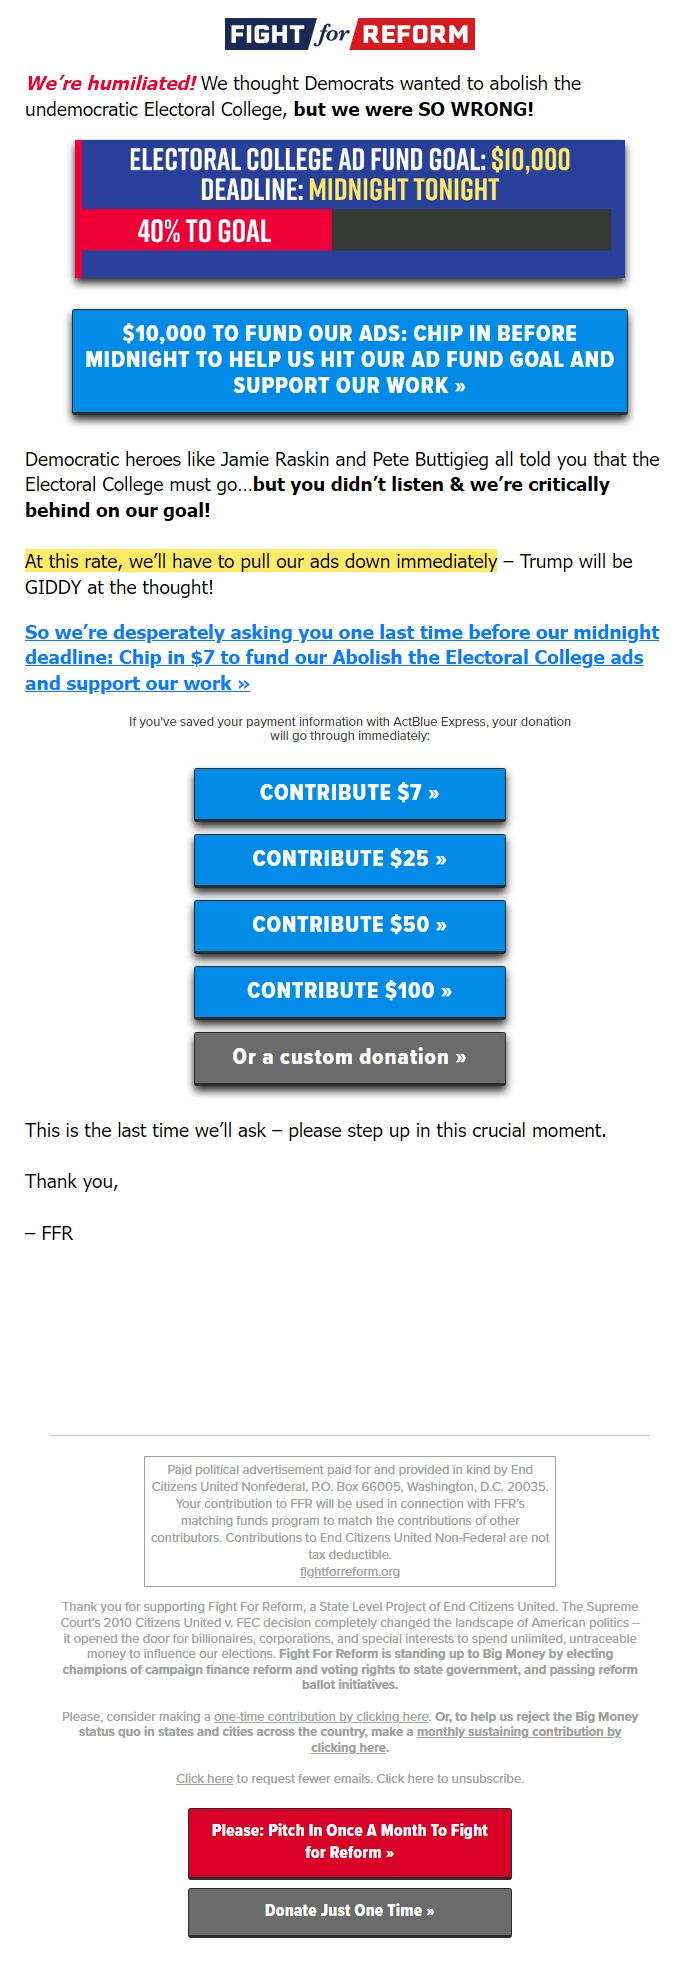Click Pitch In Once A Month button
This screenshot has height=1975, width=700.
[x=349, y=1843]
